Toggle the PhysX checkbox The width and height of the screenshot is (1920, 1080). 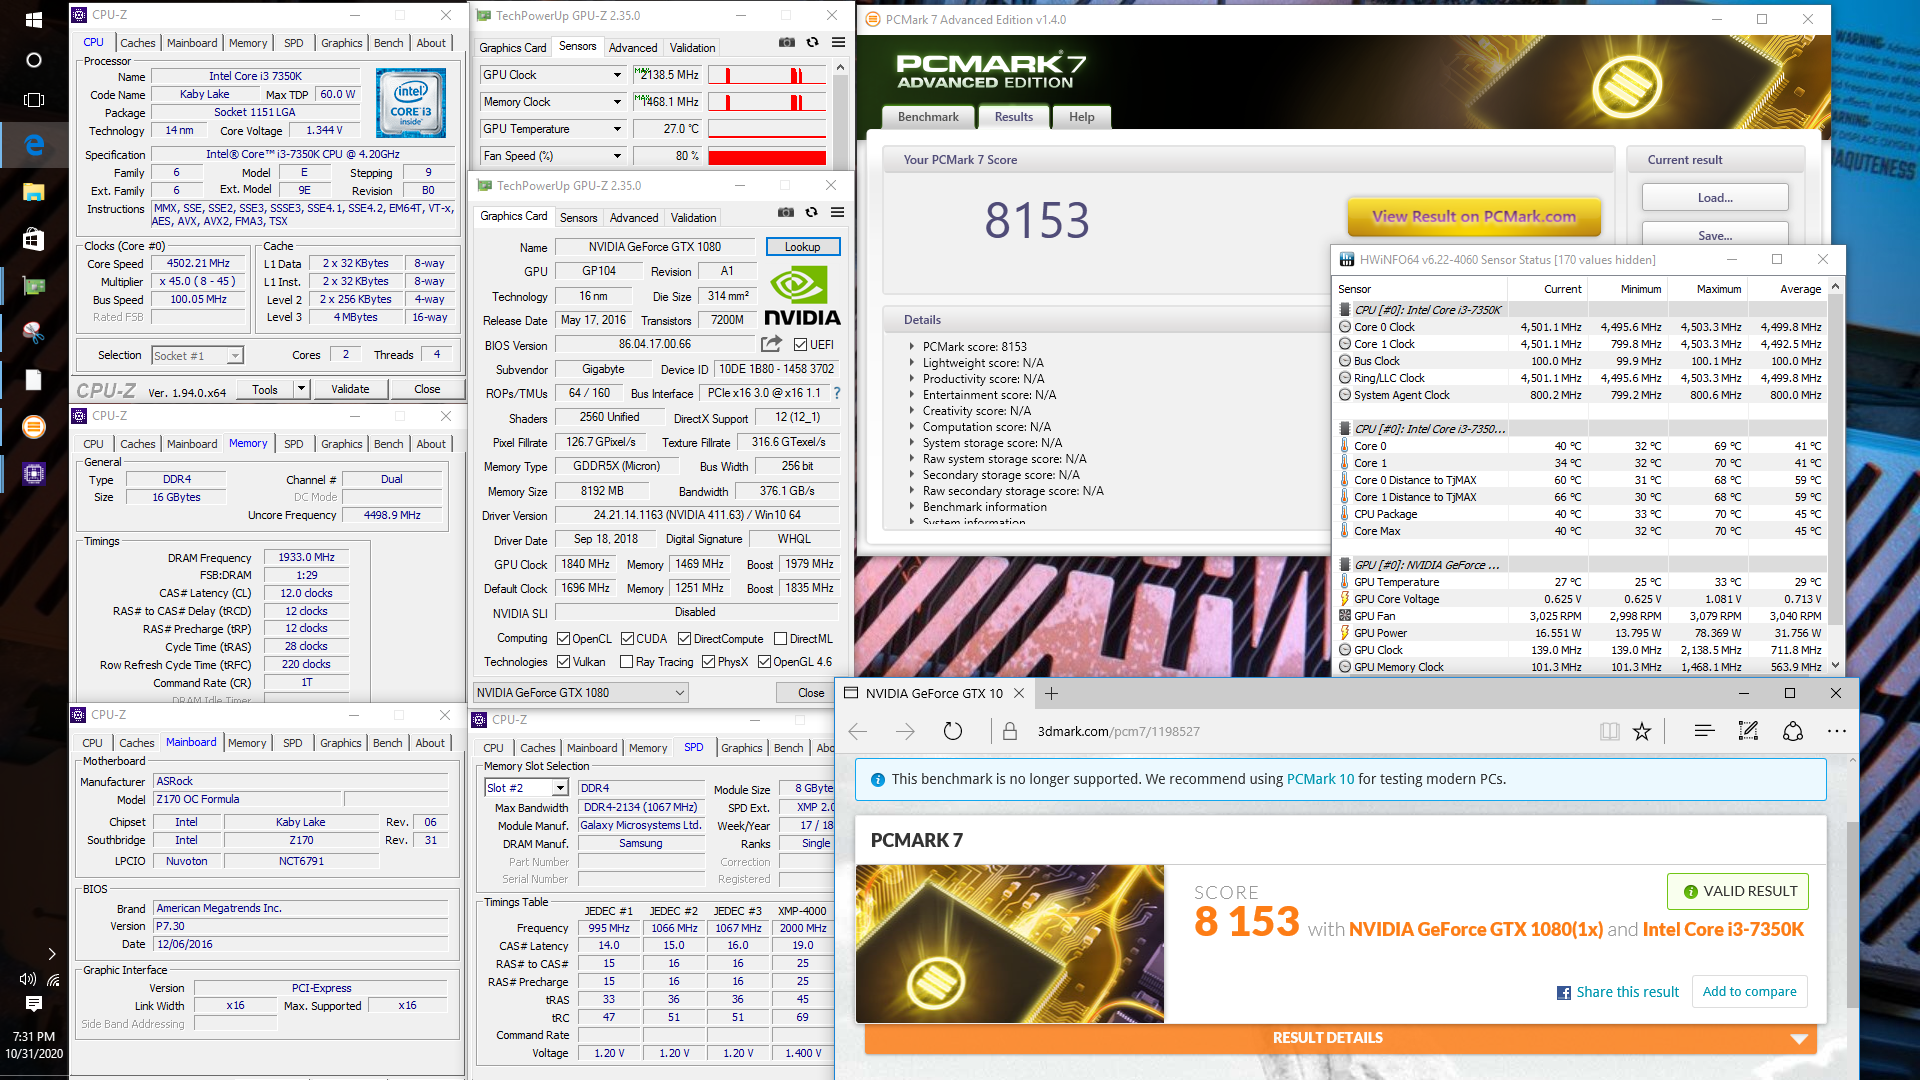click(x=708, y=662)
